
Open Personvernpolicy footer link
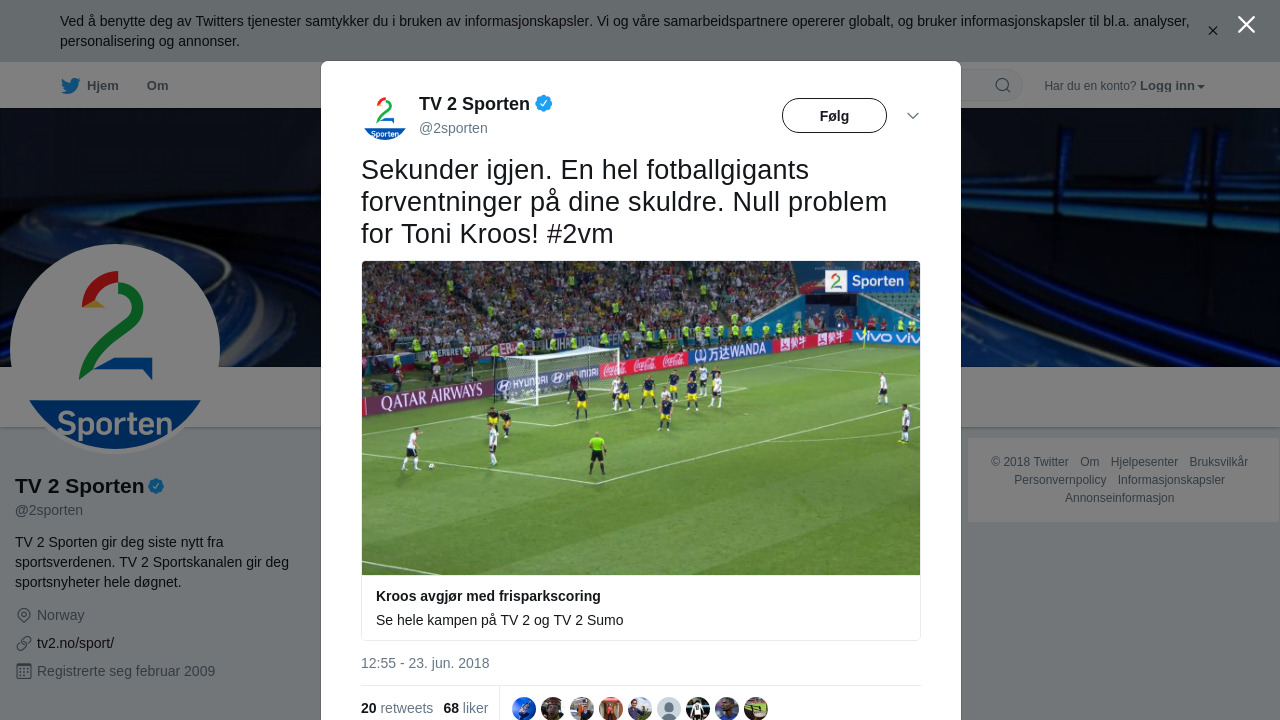(1060, 480)
